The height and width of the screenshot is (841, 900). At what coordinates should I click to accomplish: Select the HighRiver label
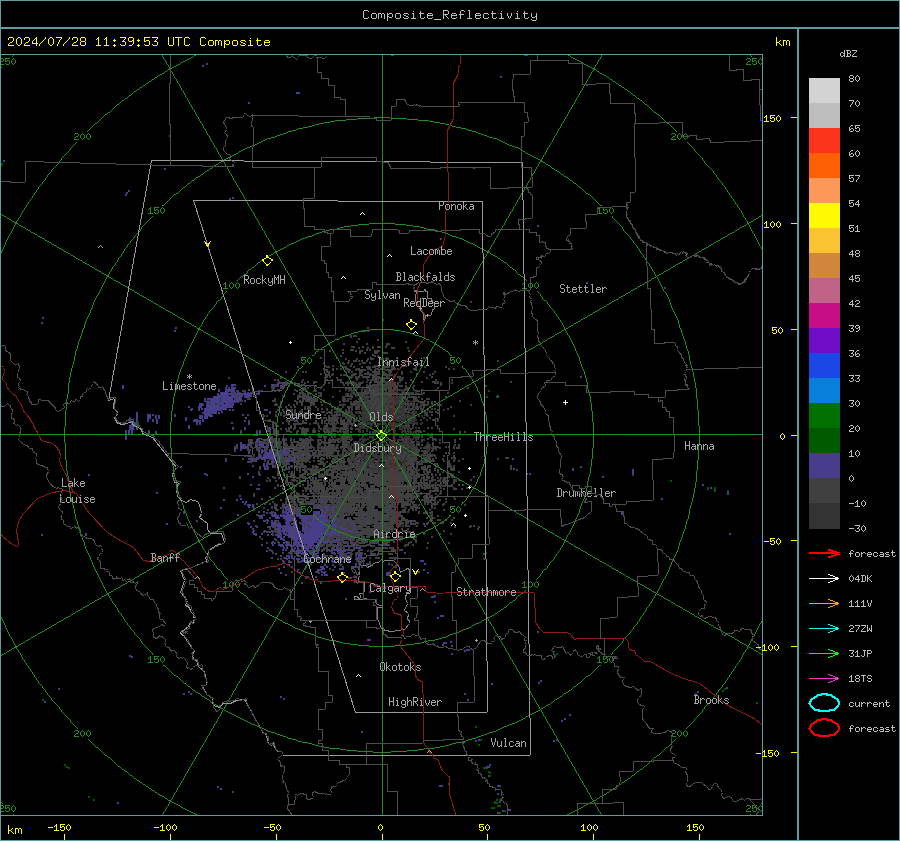click(415, 702)
